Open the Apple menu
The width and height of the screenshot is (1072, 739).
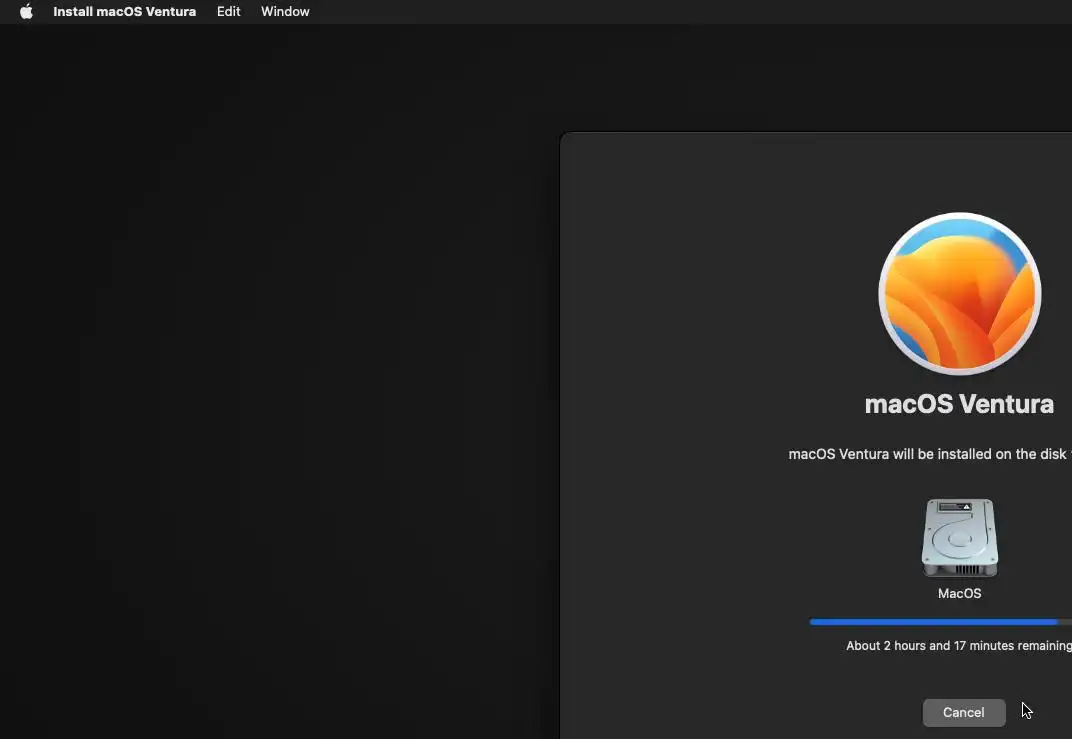click(x=26, y=12)
